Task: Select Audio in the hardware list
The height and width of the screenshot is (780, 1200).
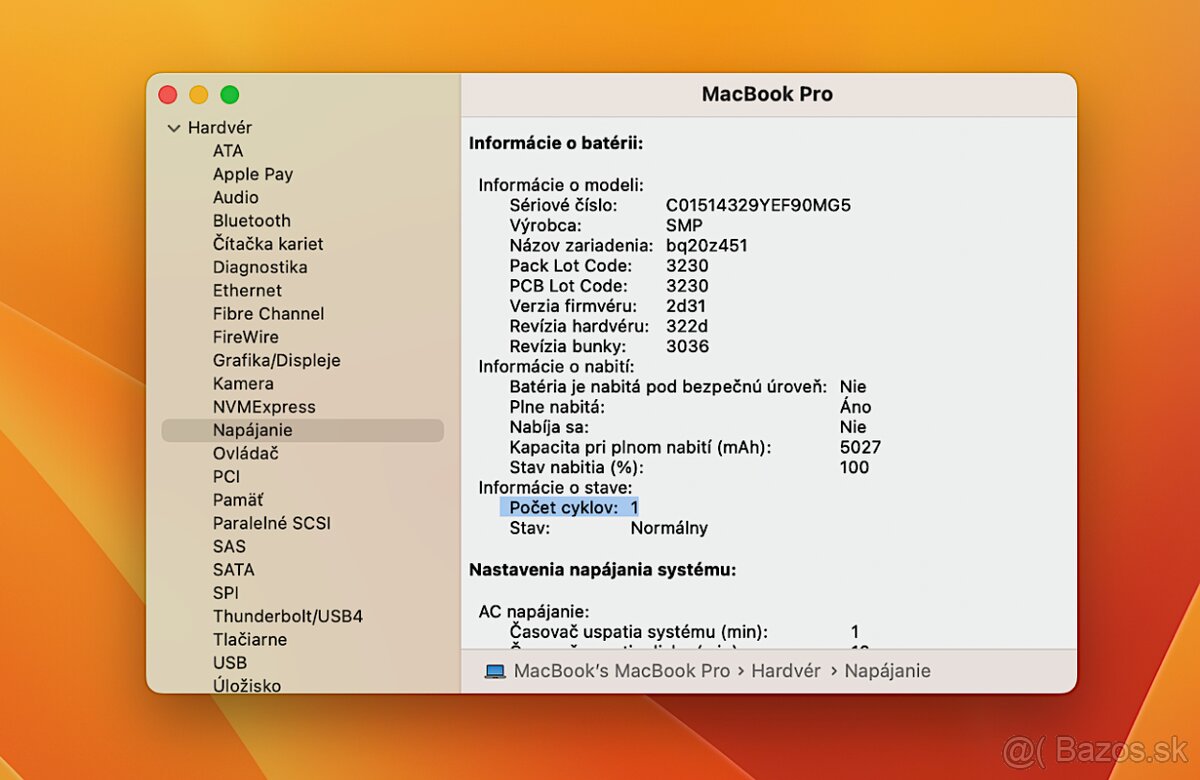Action: [236, 197]
